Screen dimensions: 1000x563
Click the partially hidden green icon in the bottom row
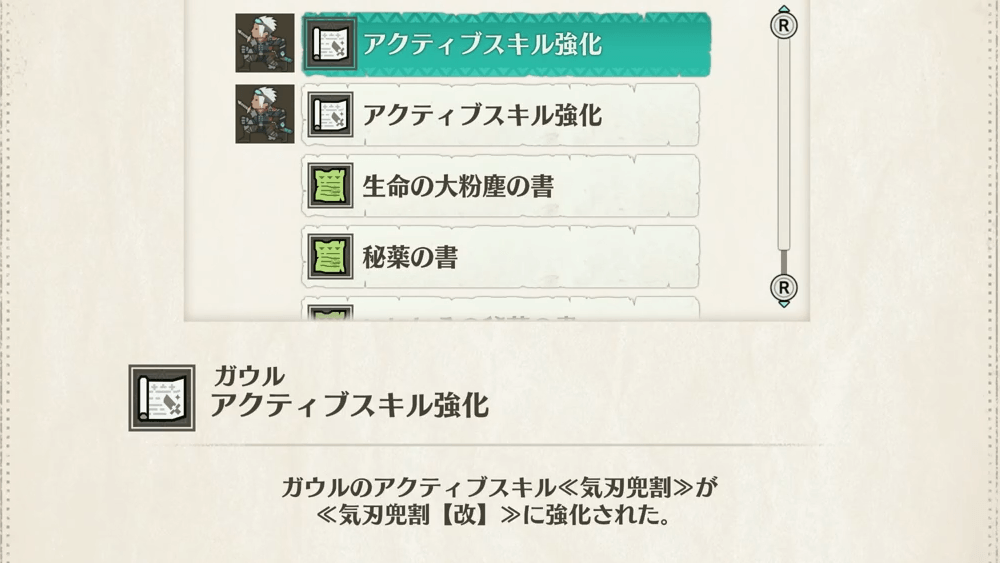(x=330, y=314)
